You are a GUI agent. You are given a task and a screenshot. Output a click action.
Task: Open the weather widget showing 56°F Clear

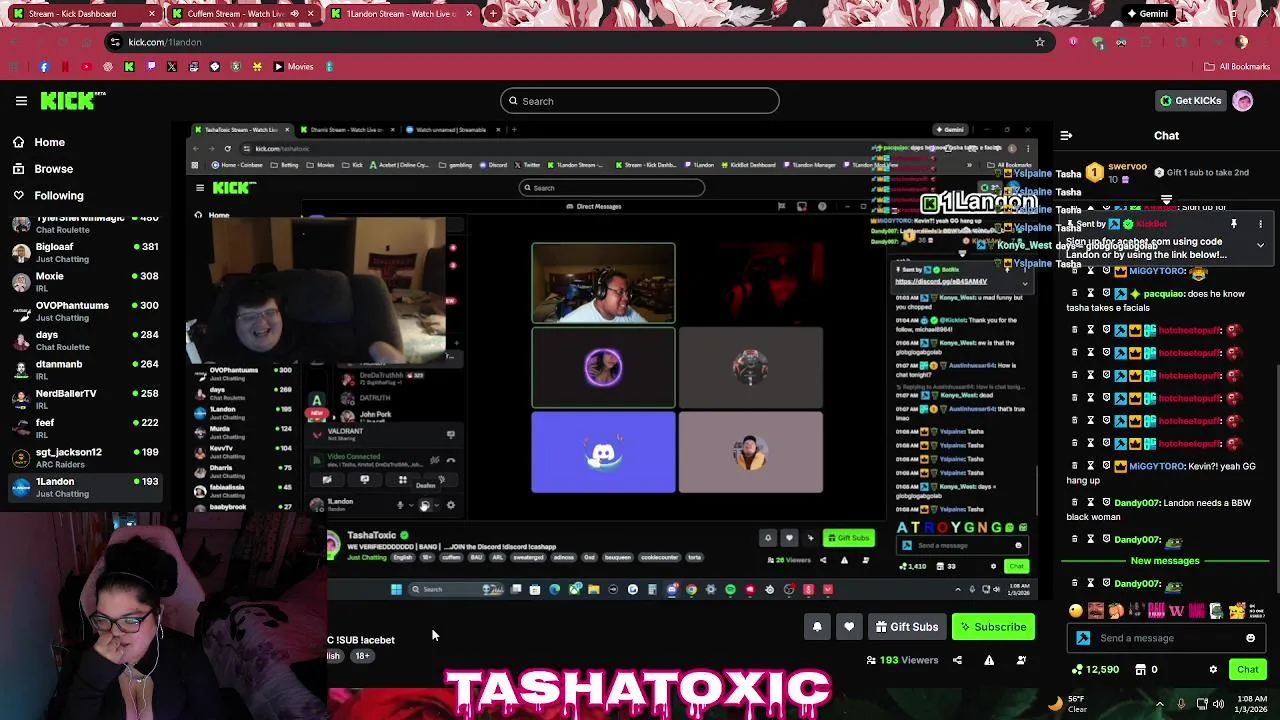click(x=1067, y=703)
